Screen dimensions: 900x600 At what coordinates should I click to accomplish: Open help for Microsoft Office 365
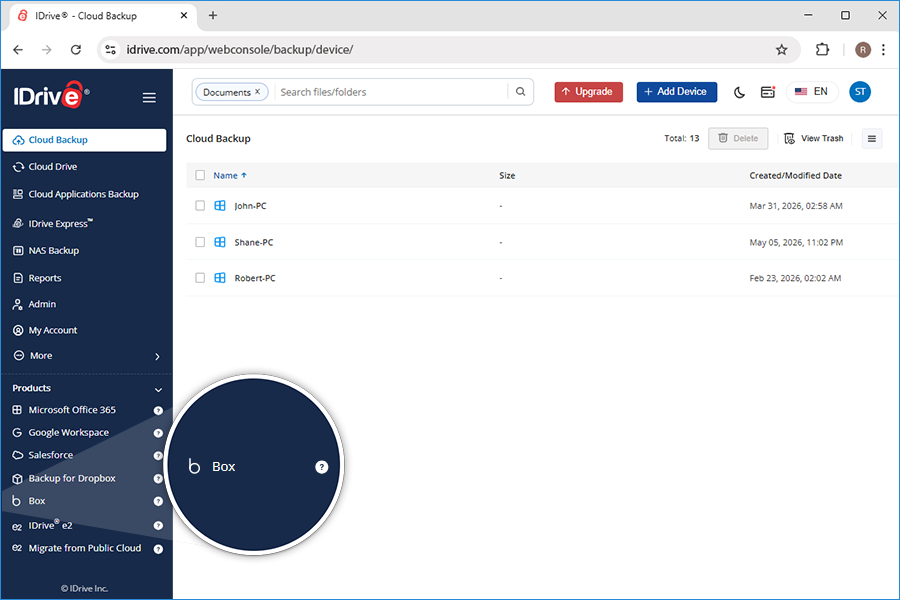click(158, 411)
